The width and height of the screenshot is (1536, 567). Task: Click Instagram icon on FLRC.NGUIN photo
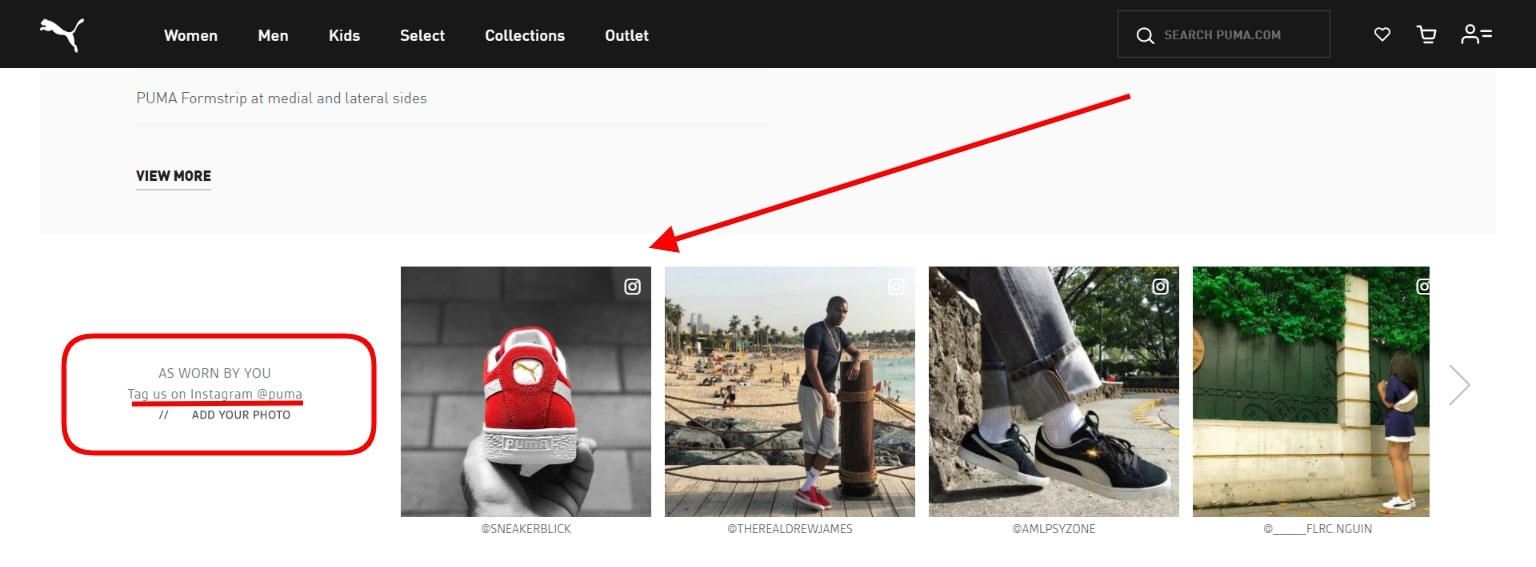pos(1423,287)
